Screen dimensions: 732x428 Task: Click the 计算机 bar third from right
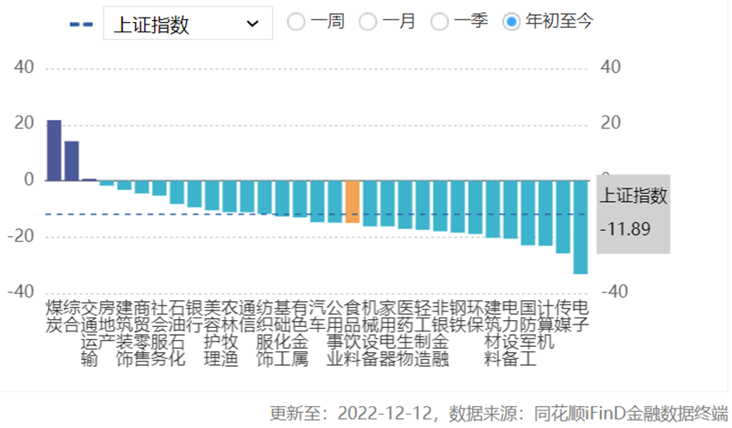[x=545, y=212]
